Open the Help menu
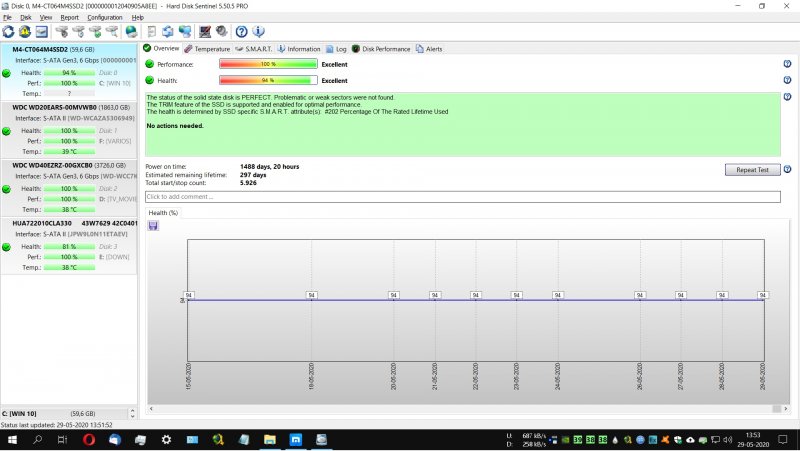 [x=138, y=17]
